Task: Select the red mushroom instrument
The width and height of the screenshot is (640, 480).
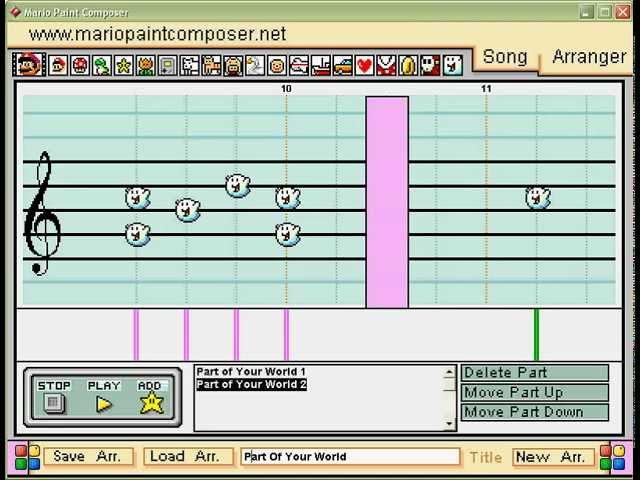Action: (x=80, y=65)
